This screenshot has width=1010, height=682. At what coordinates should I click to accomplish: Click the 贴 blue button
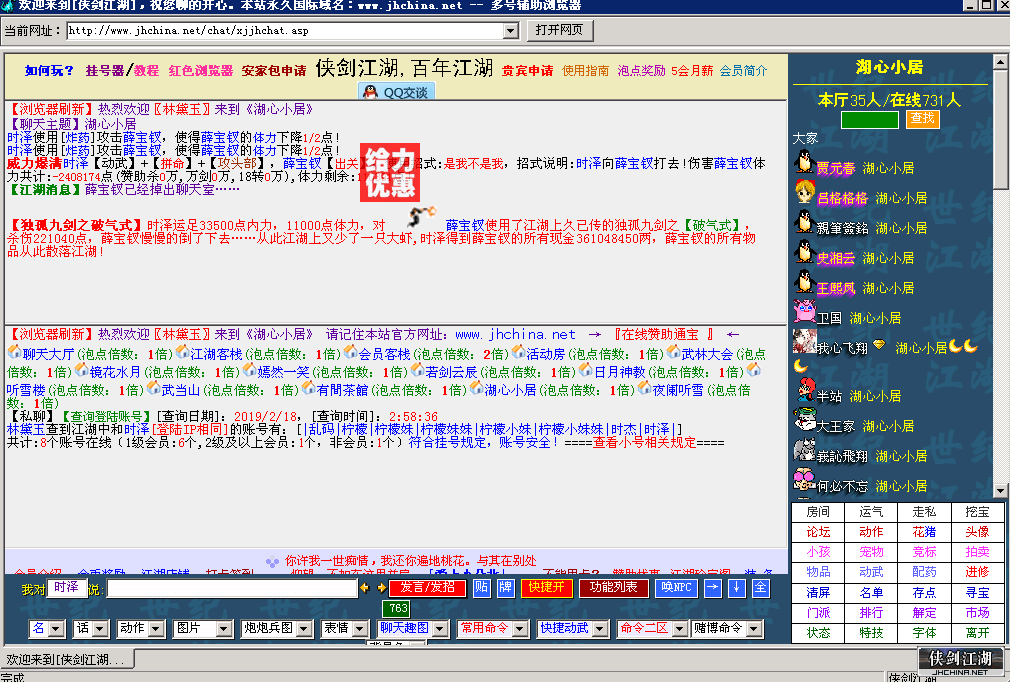click(x=481, y=588)
